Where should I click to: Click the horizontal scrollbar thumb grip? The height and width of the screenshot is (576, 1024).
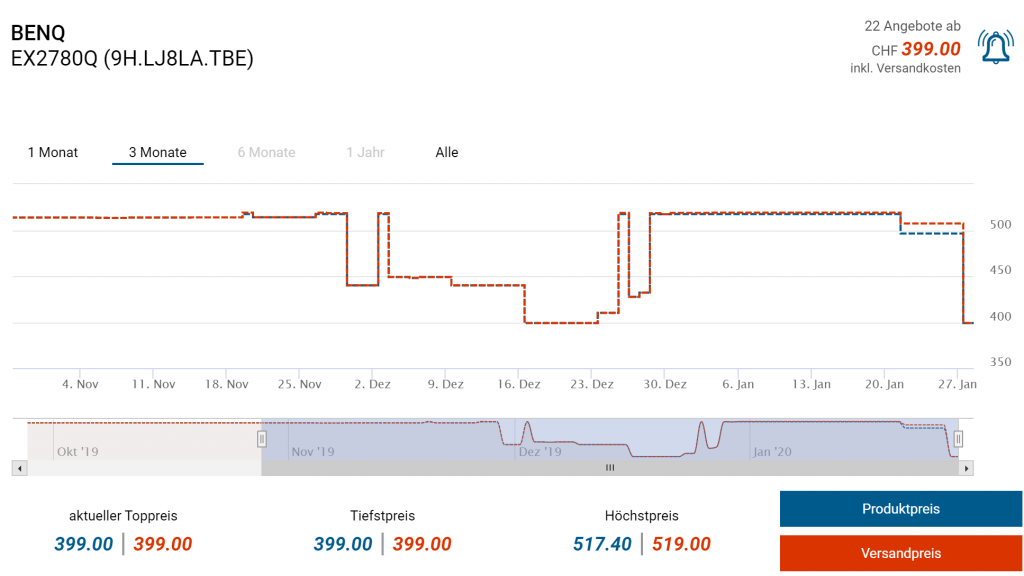610,468
